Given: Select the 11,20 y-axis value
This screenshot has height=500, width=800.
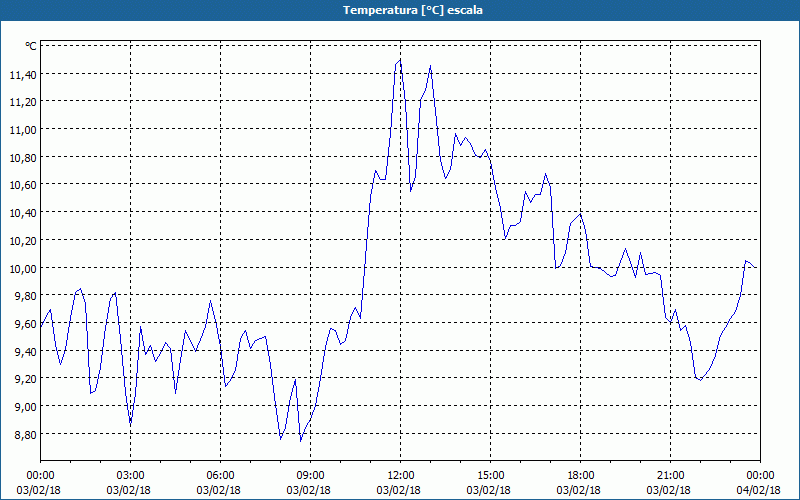Looking at the screenshot, I should pos(23,103).
